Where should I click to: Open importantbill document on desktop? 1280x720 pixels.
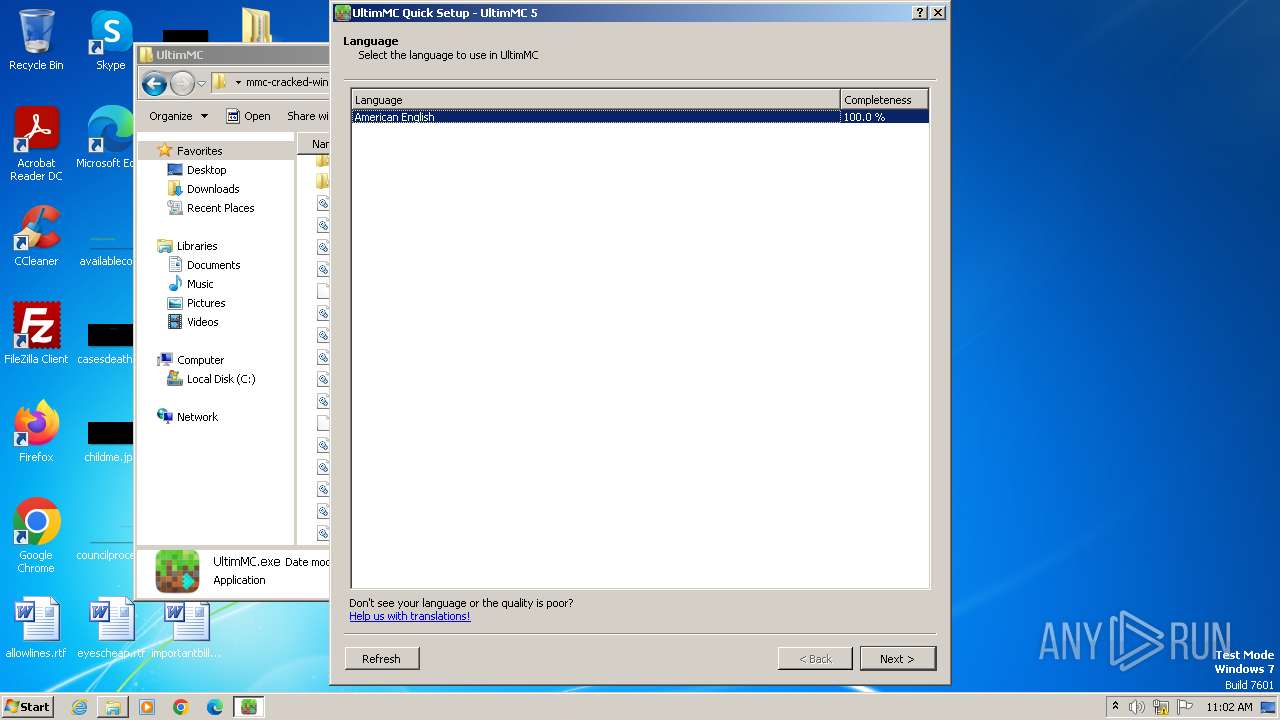click(x=186, y=628)
